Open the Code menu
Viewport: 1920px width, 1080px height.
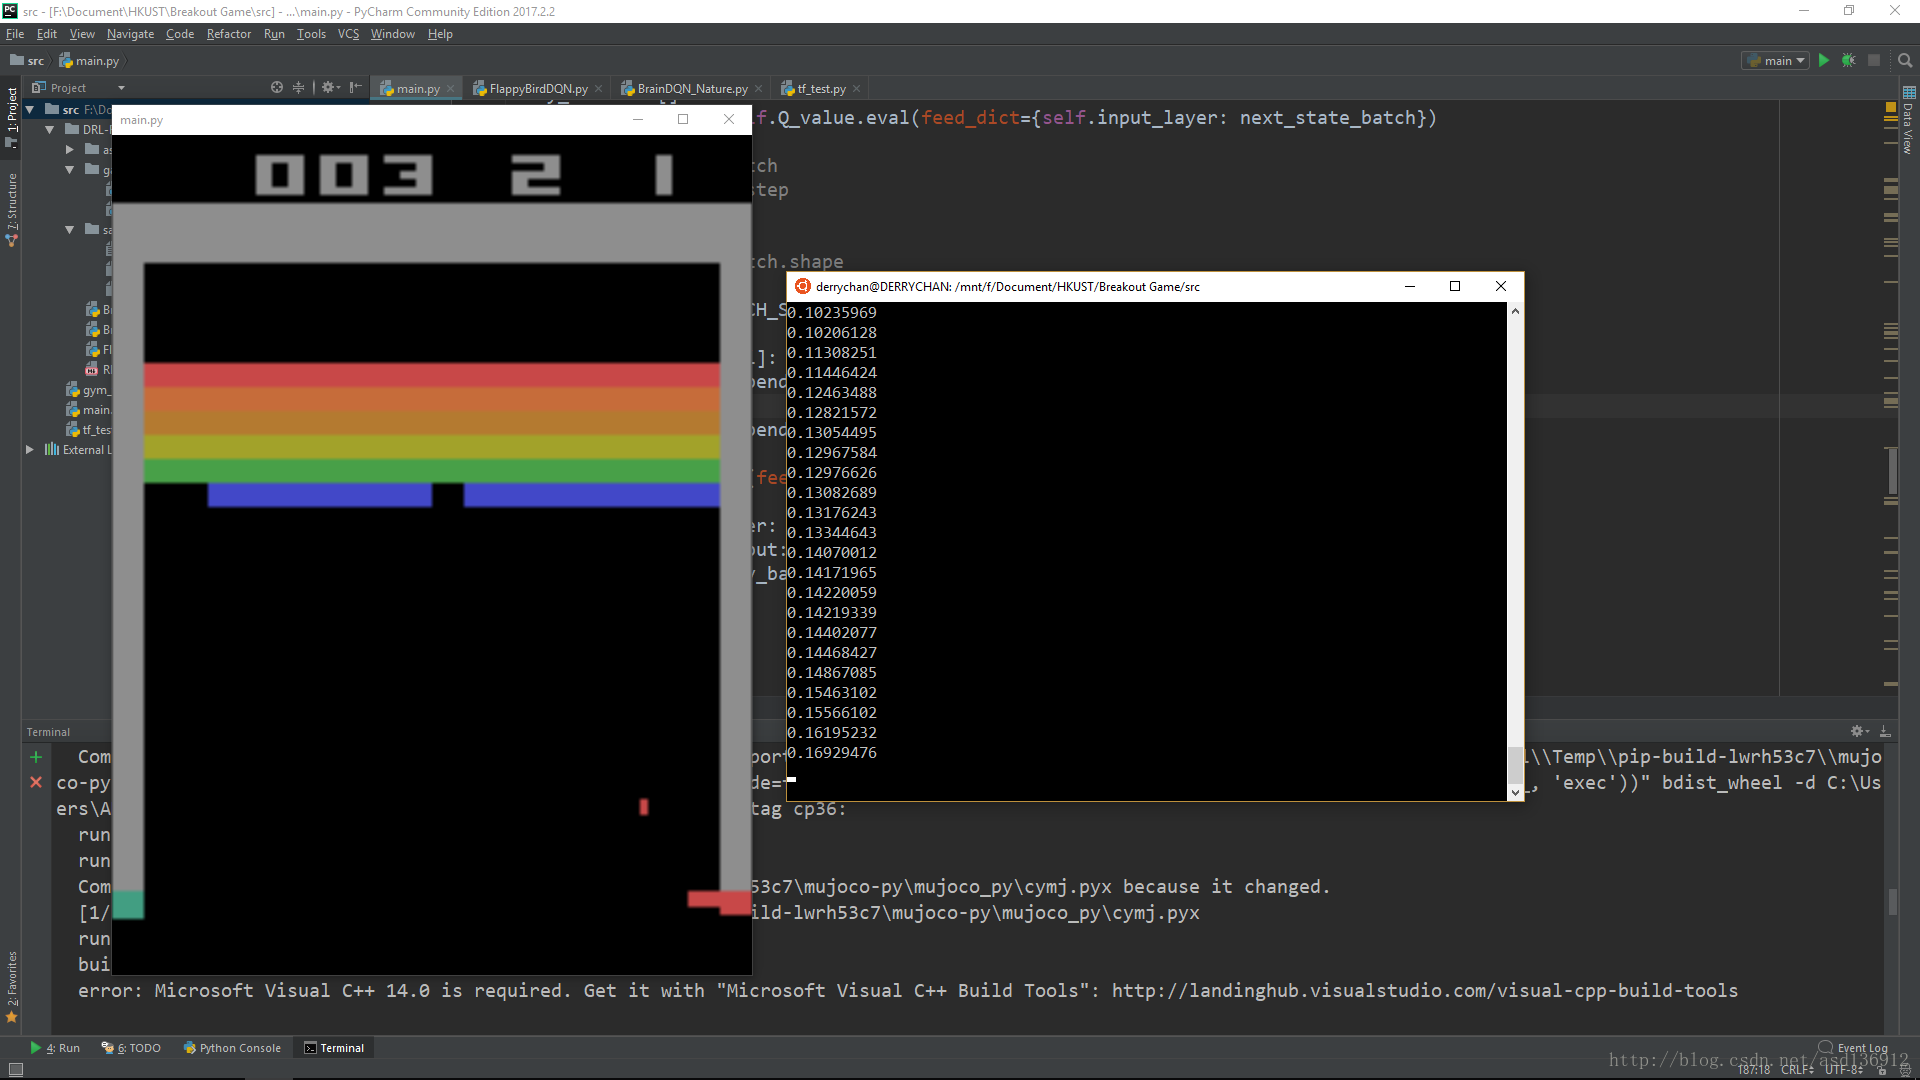(x=180, y=34)
